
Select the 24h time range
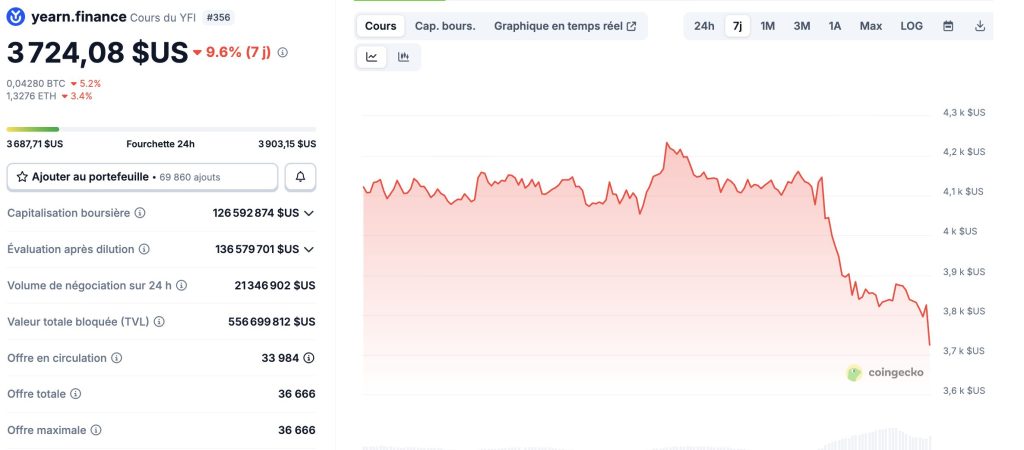point(704,26)
